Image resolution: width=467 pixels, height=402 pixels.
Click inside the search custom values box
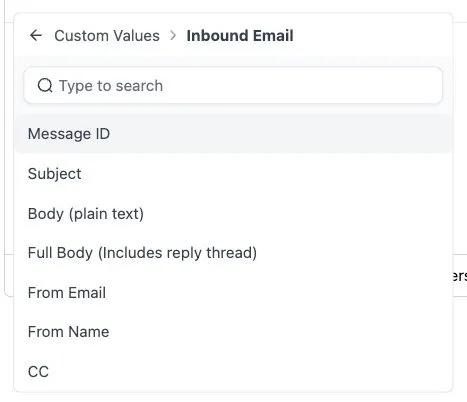[x=233, y=86]
